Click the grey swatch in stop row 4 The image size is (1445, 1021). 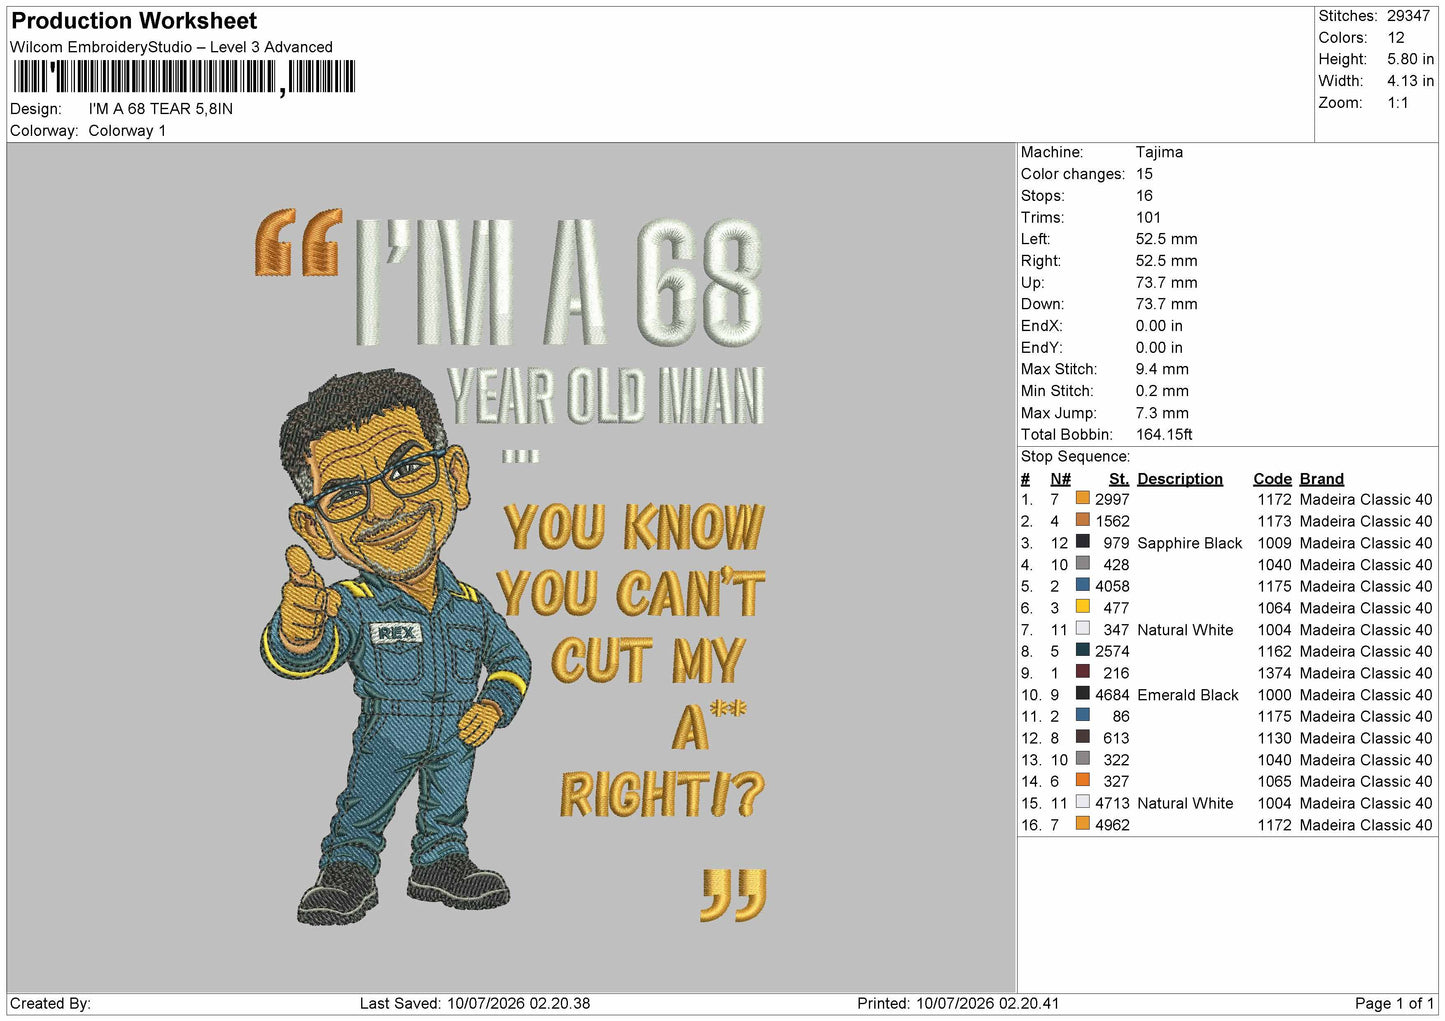(x=1082, y=563)
